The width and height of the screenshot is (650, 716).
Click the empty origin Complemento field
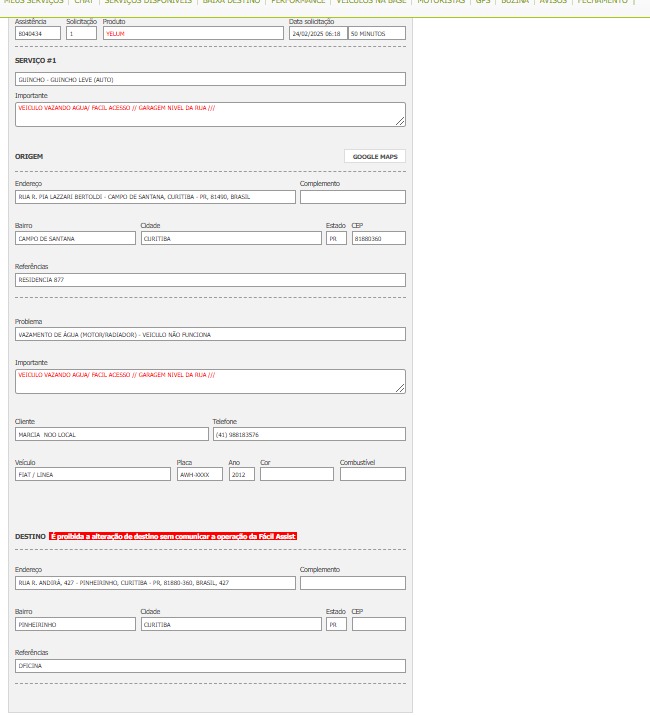[x=353, y=197]
